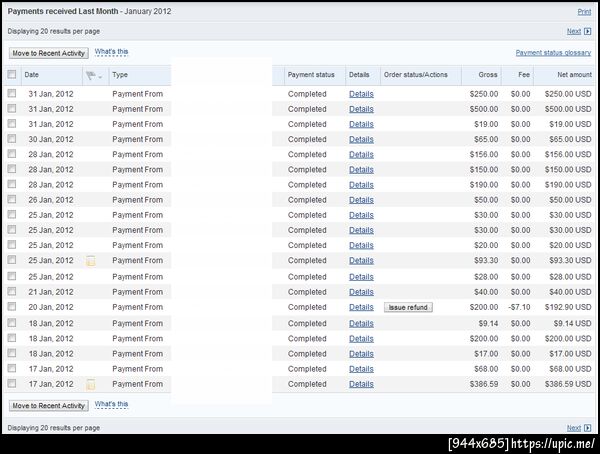
Task: Click the $9.14 USD net amount
Action: [572, 324]
